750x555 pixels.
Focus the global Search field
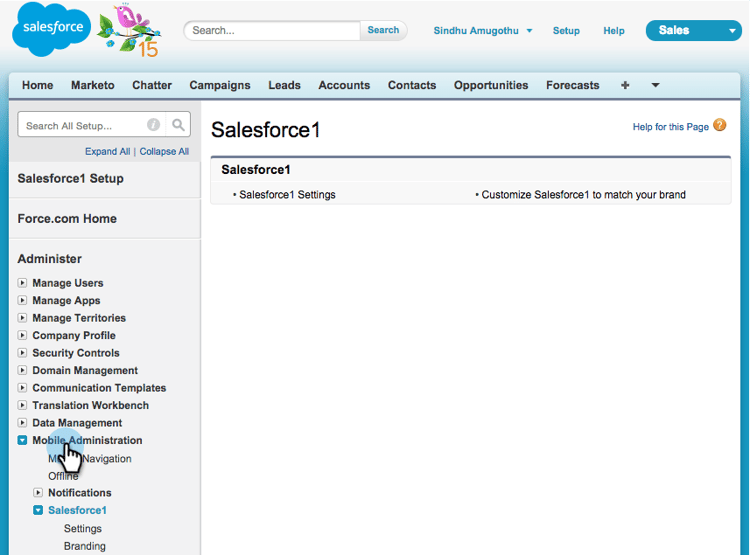tap(273, 31)
